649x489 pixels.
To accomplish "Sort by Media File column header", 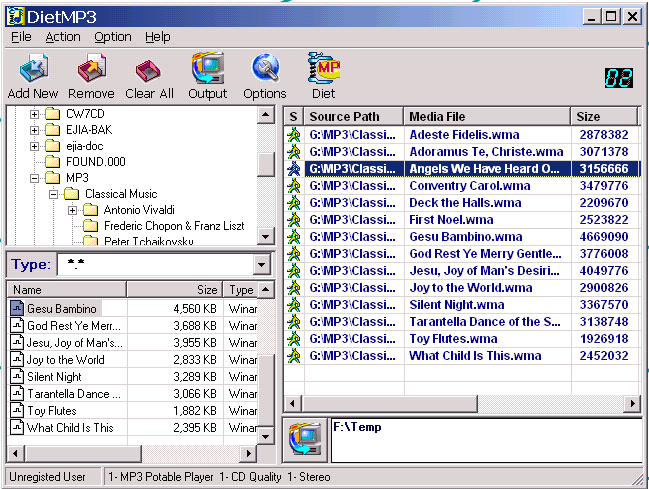I will (x=487, y=116).
